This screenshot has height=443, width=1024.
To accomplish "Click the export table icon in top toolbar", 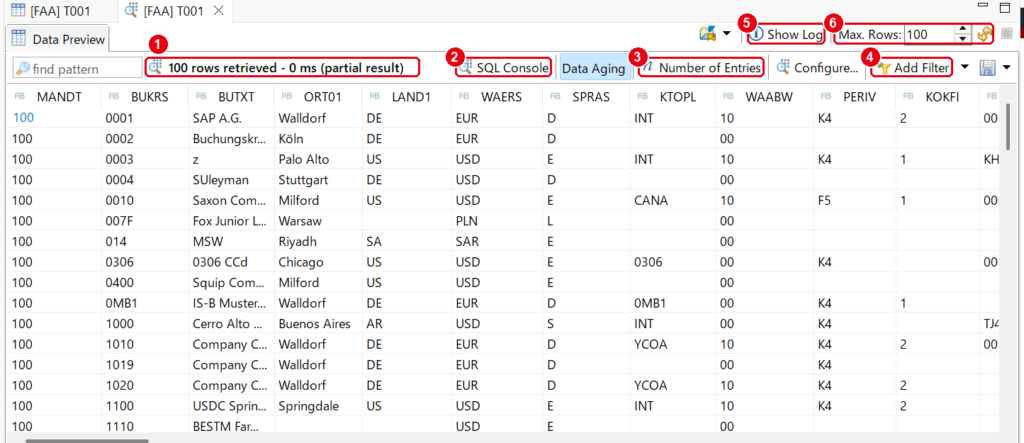I will pos(707,33).
